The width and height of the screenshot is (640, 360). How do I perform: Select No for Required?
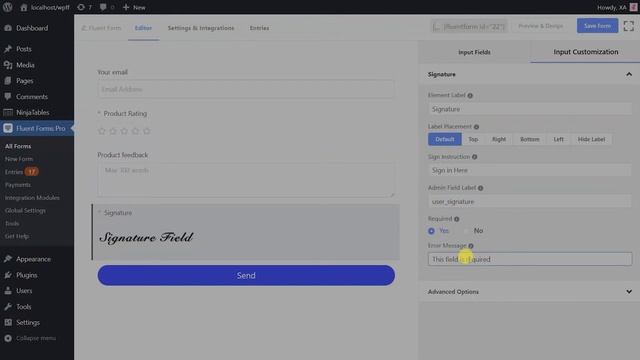[466, 231]
